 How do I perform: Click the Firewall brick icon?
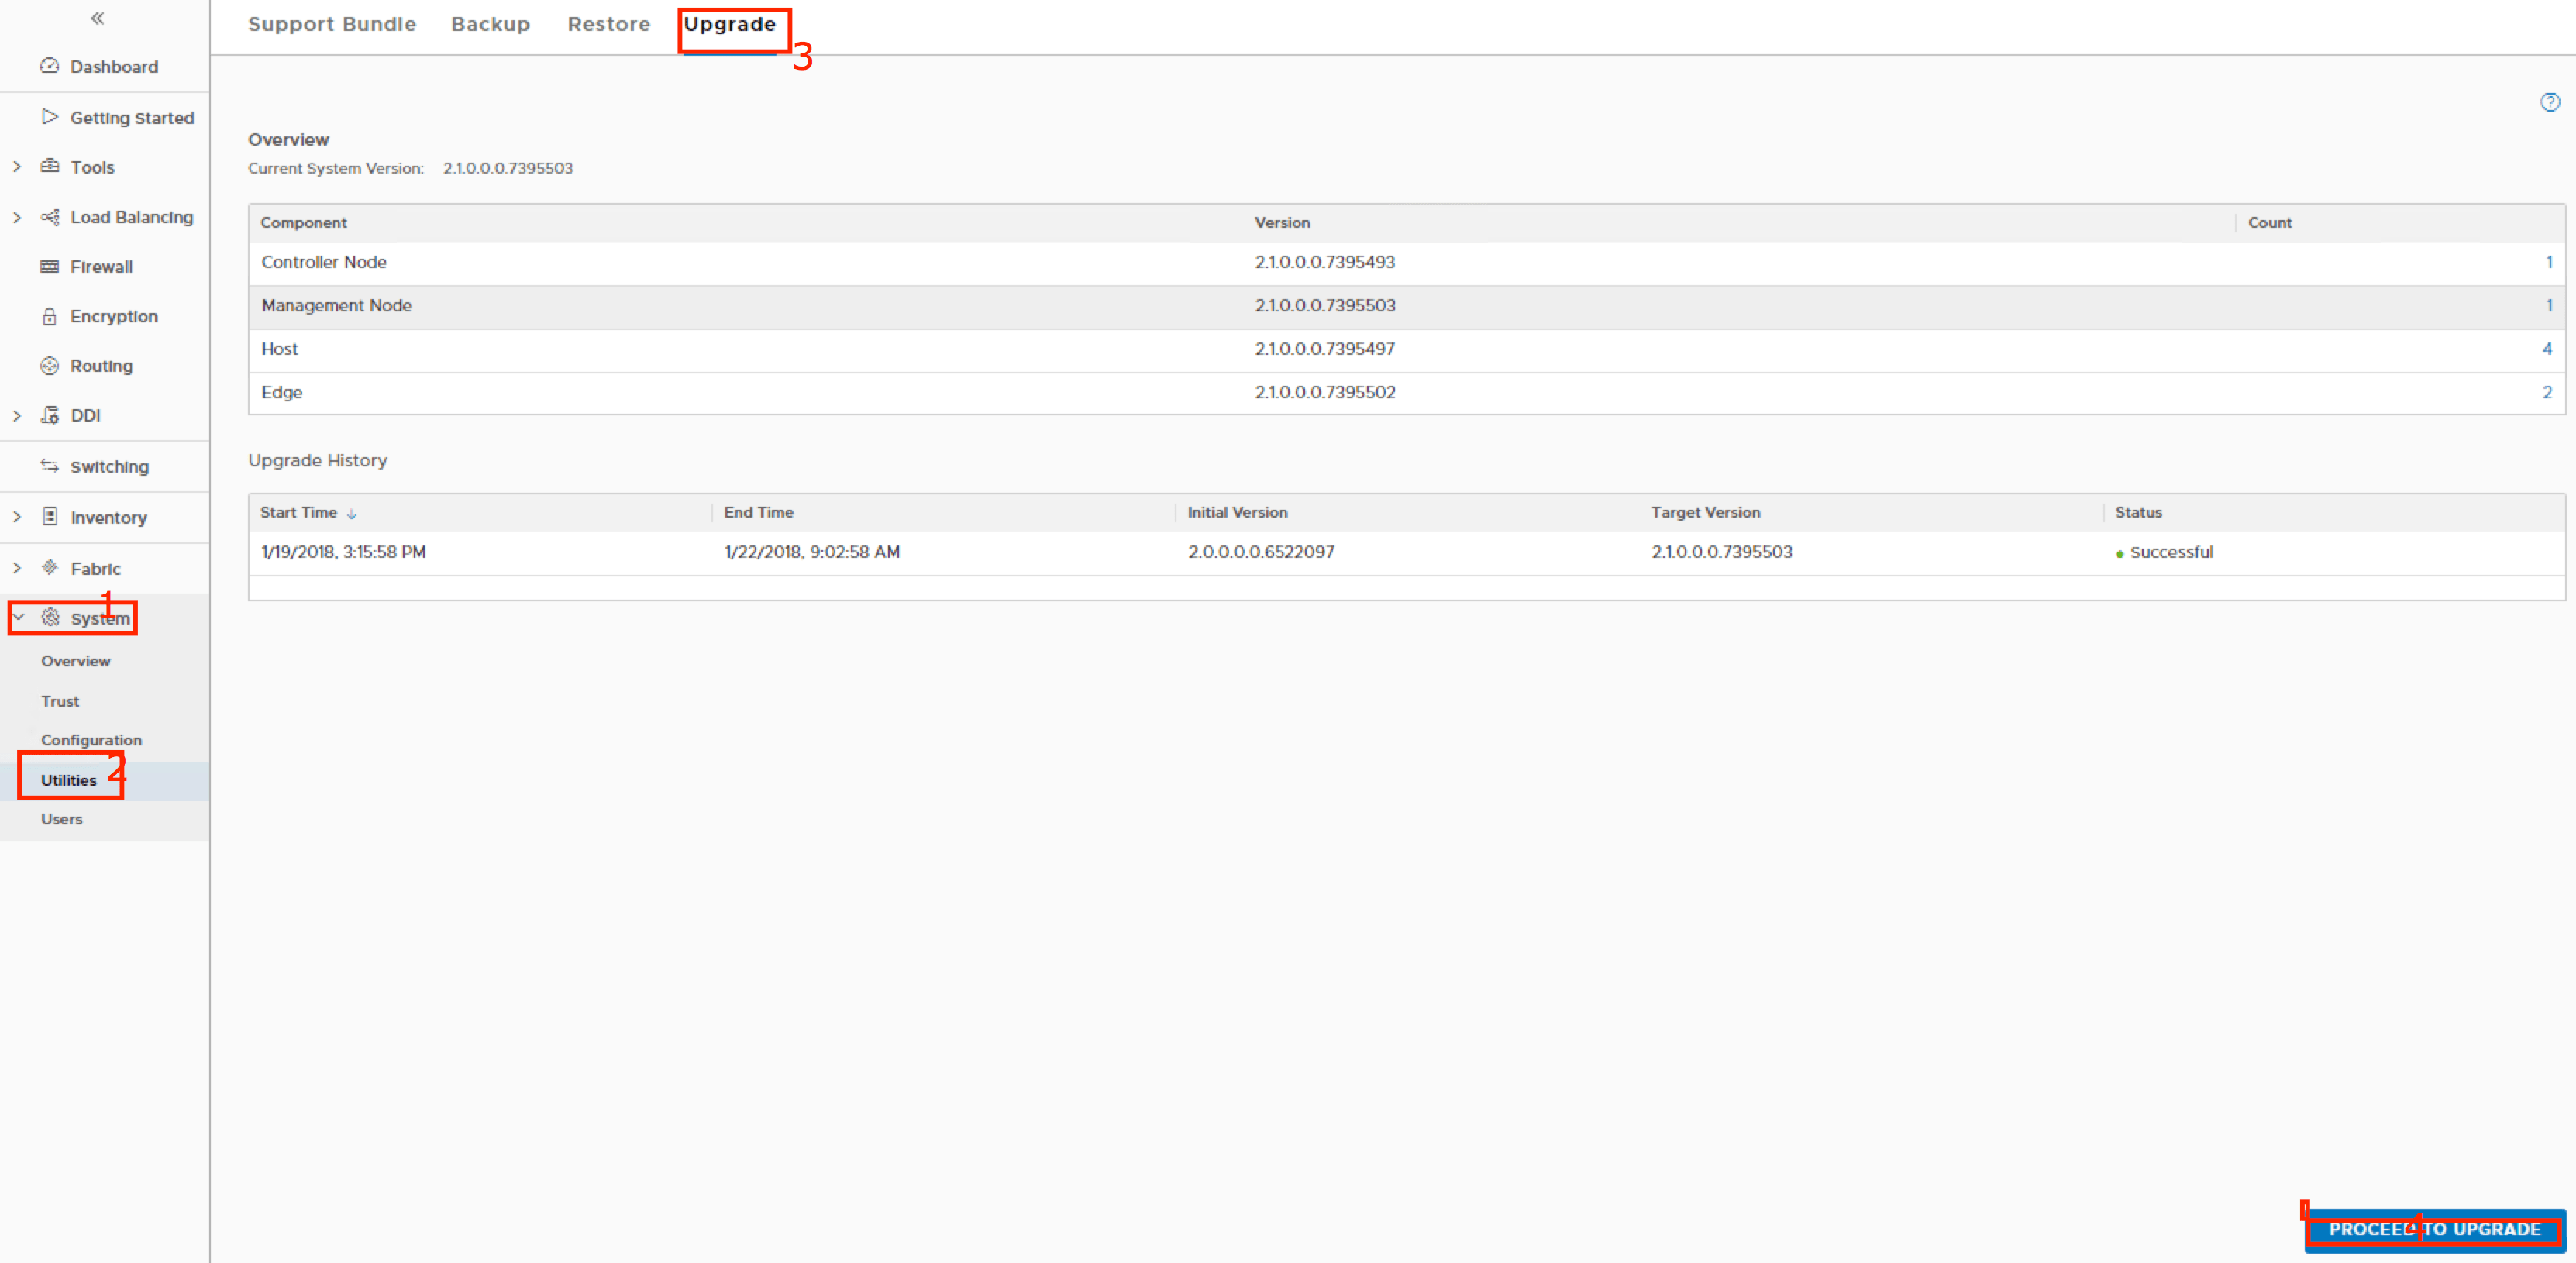coord(49,266)
